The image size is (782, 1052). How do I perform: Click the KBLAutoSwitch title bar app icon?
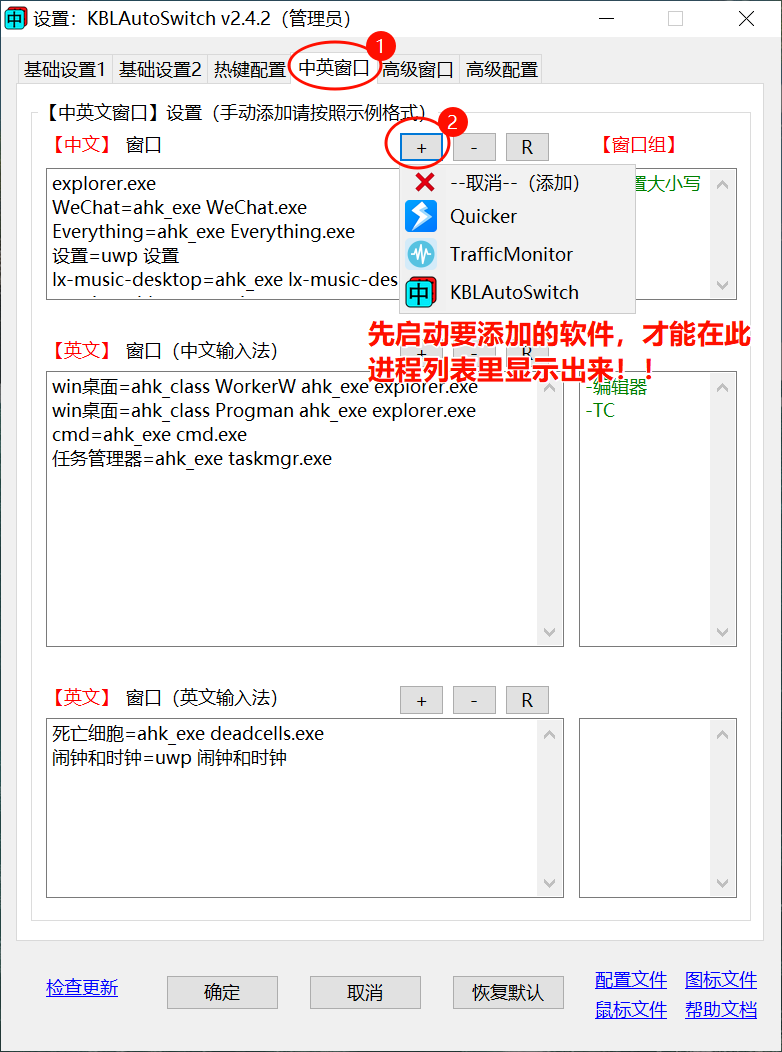point(15,18)
